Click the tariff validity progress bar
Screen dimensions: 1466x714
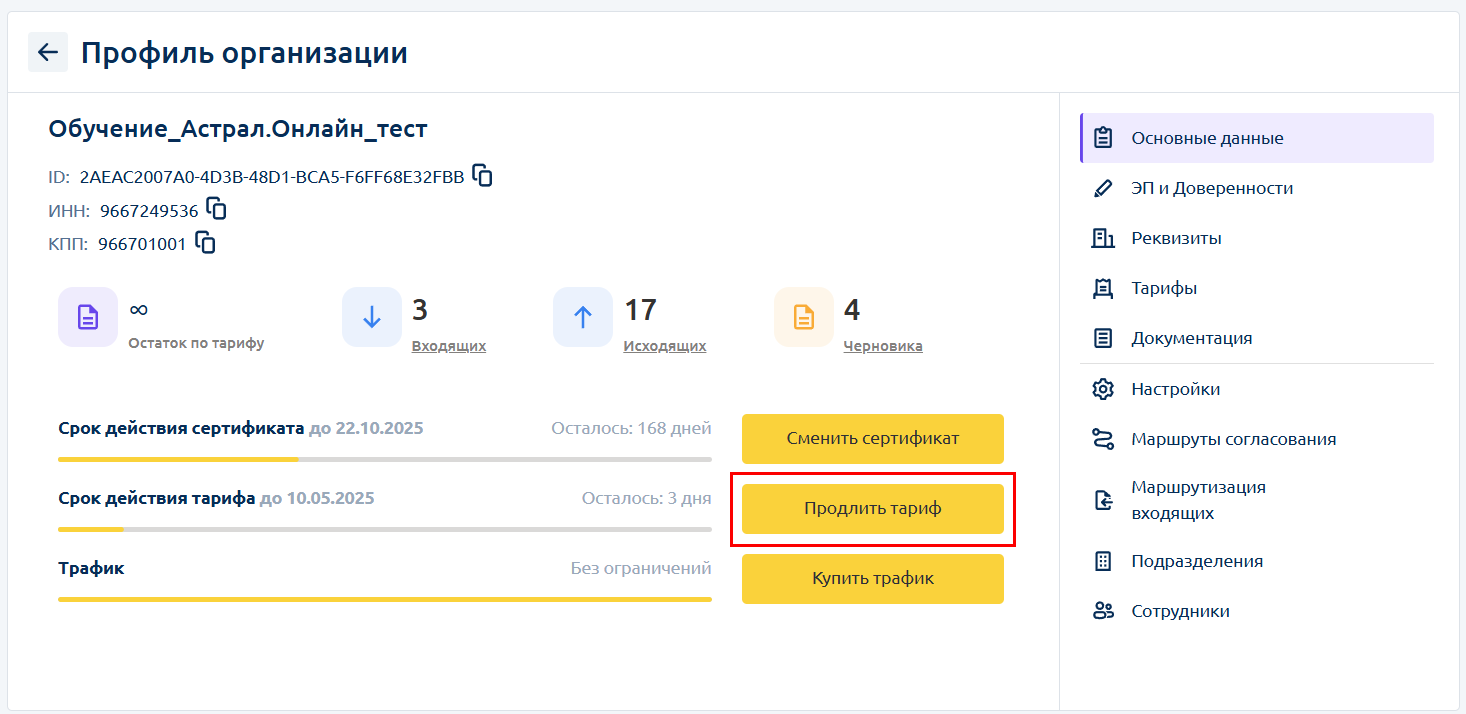click(x=385, y=529)
